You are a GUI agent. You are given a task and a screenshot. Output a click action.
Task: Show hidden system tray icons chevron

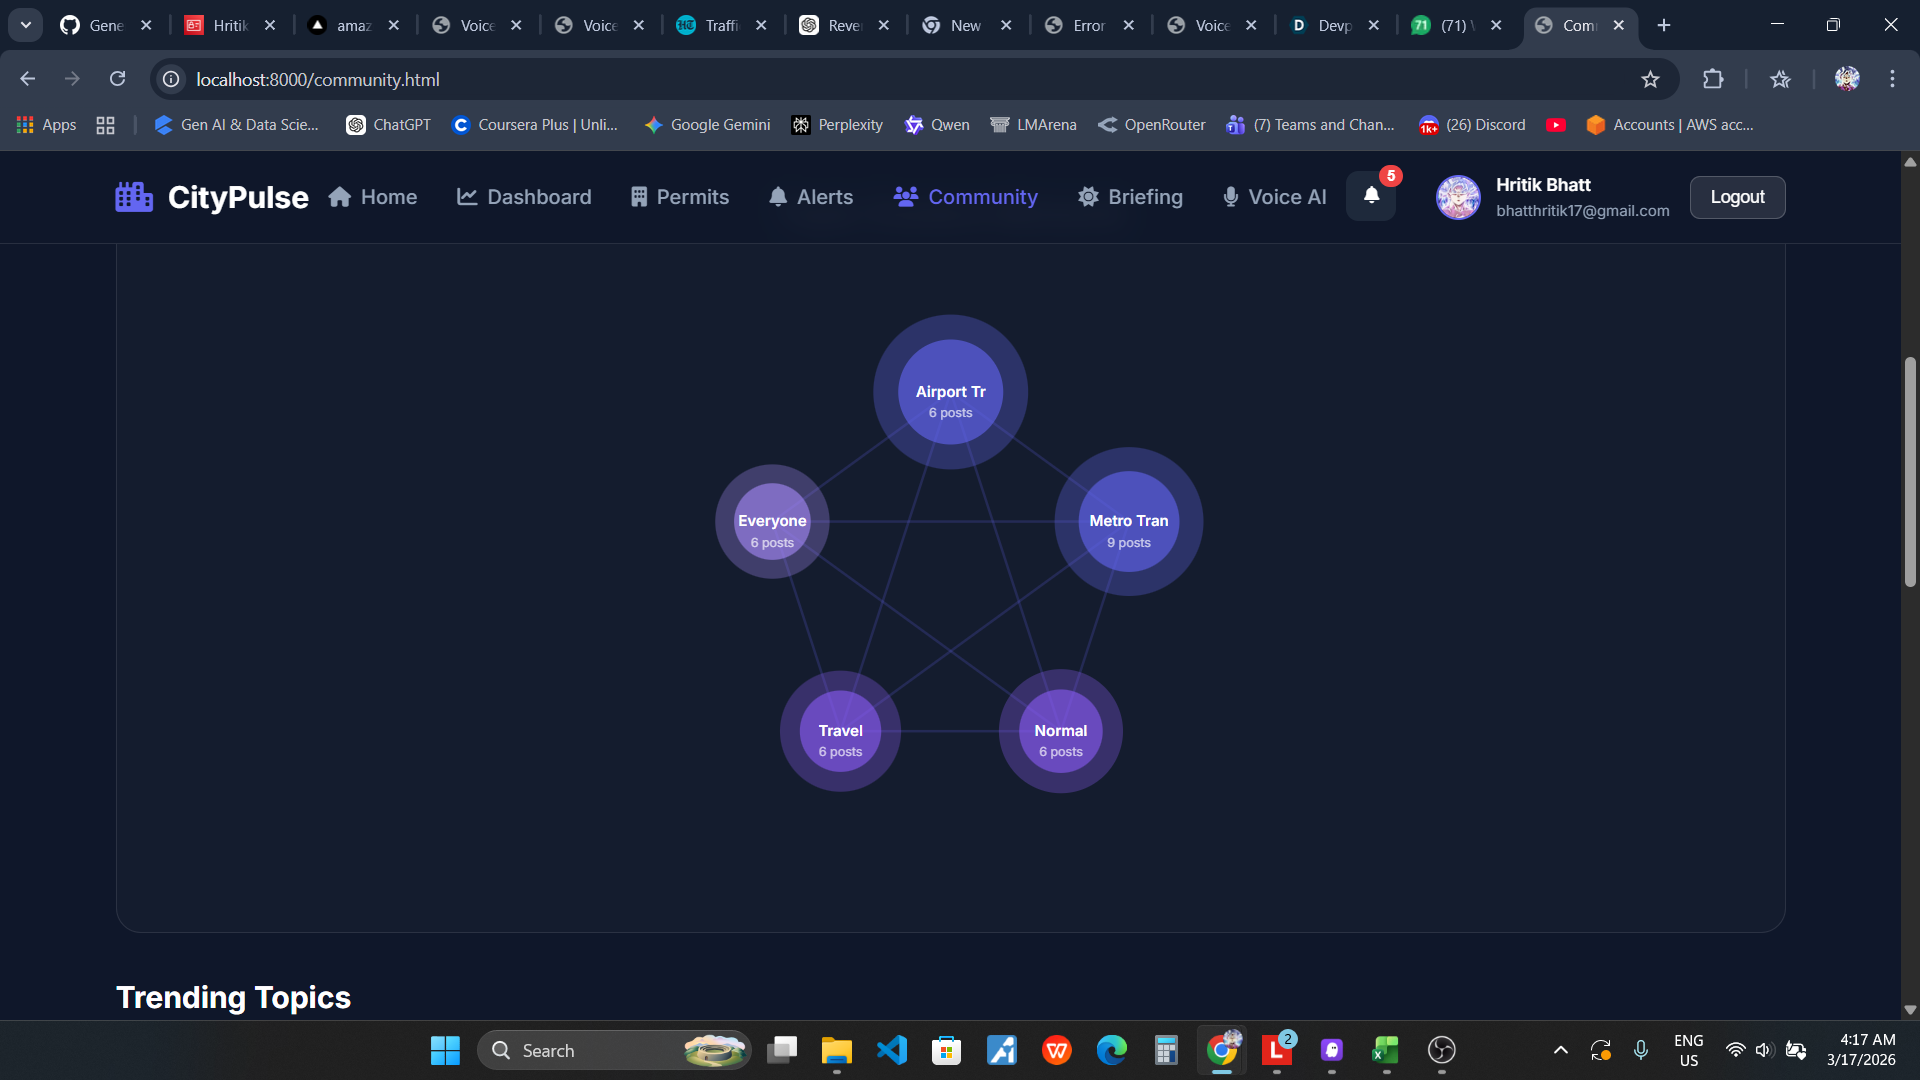(x=1560, y=1050)
